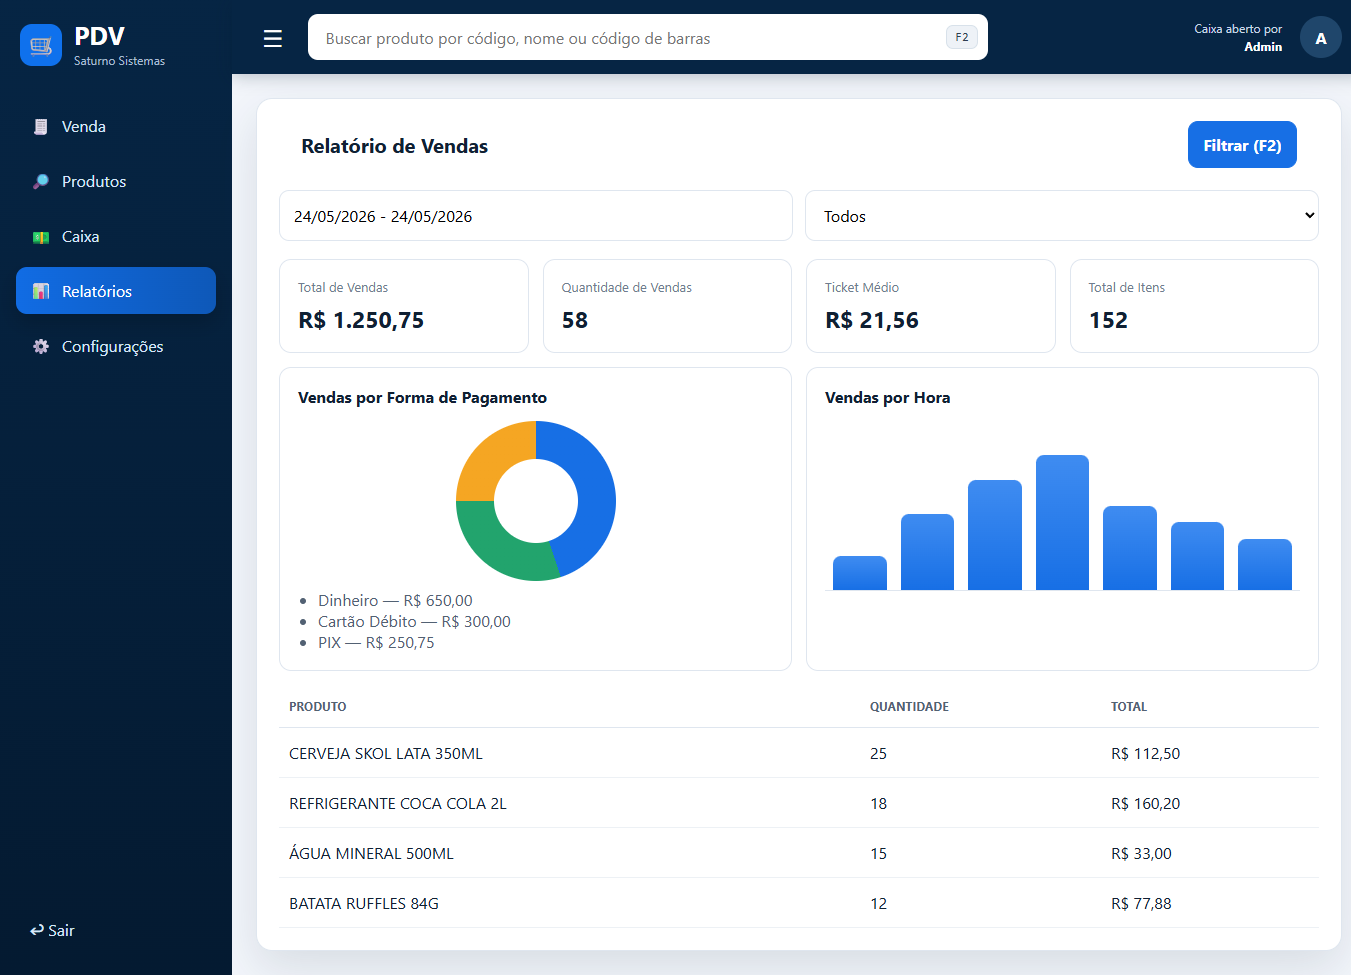Open the Venda menu item
1351x975 pixels.
coord(116,126)
